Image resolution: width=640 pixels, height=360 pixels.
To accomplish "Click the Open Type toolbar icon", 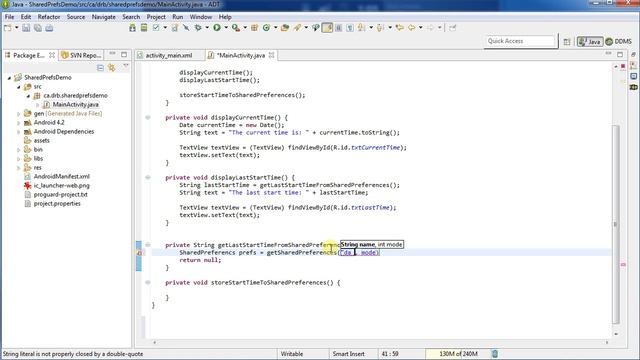I will 285,28.
